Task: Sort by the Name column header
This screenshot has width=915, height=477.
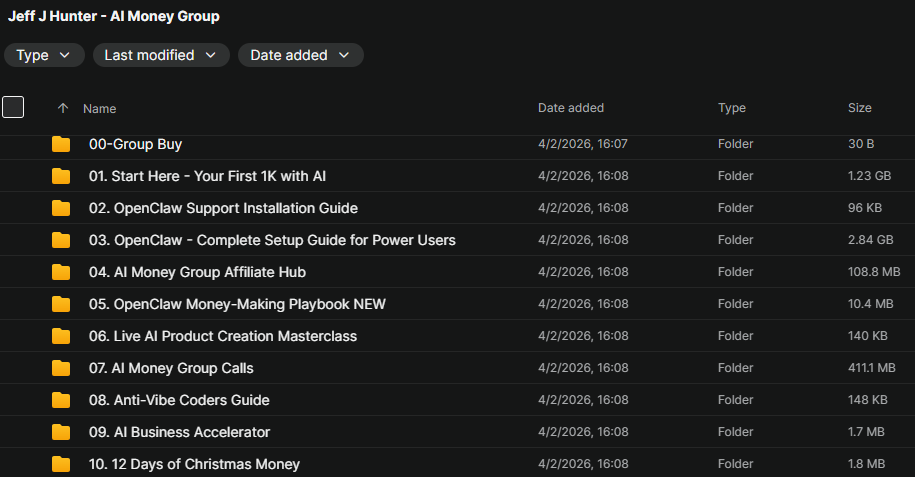Action: coord(100,108)
